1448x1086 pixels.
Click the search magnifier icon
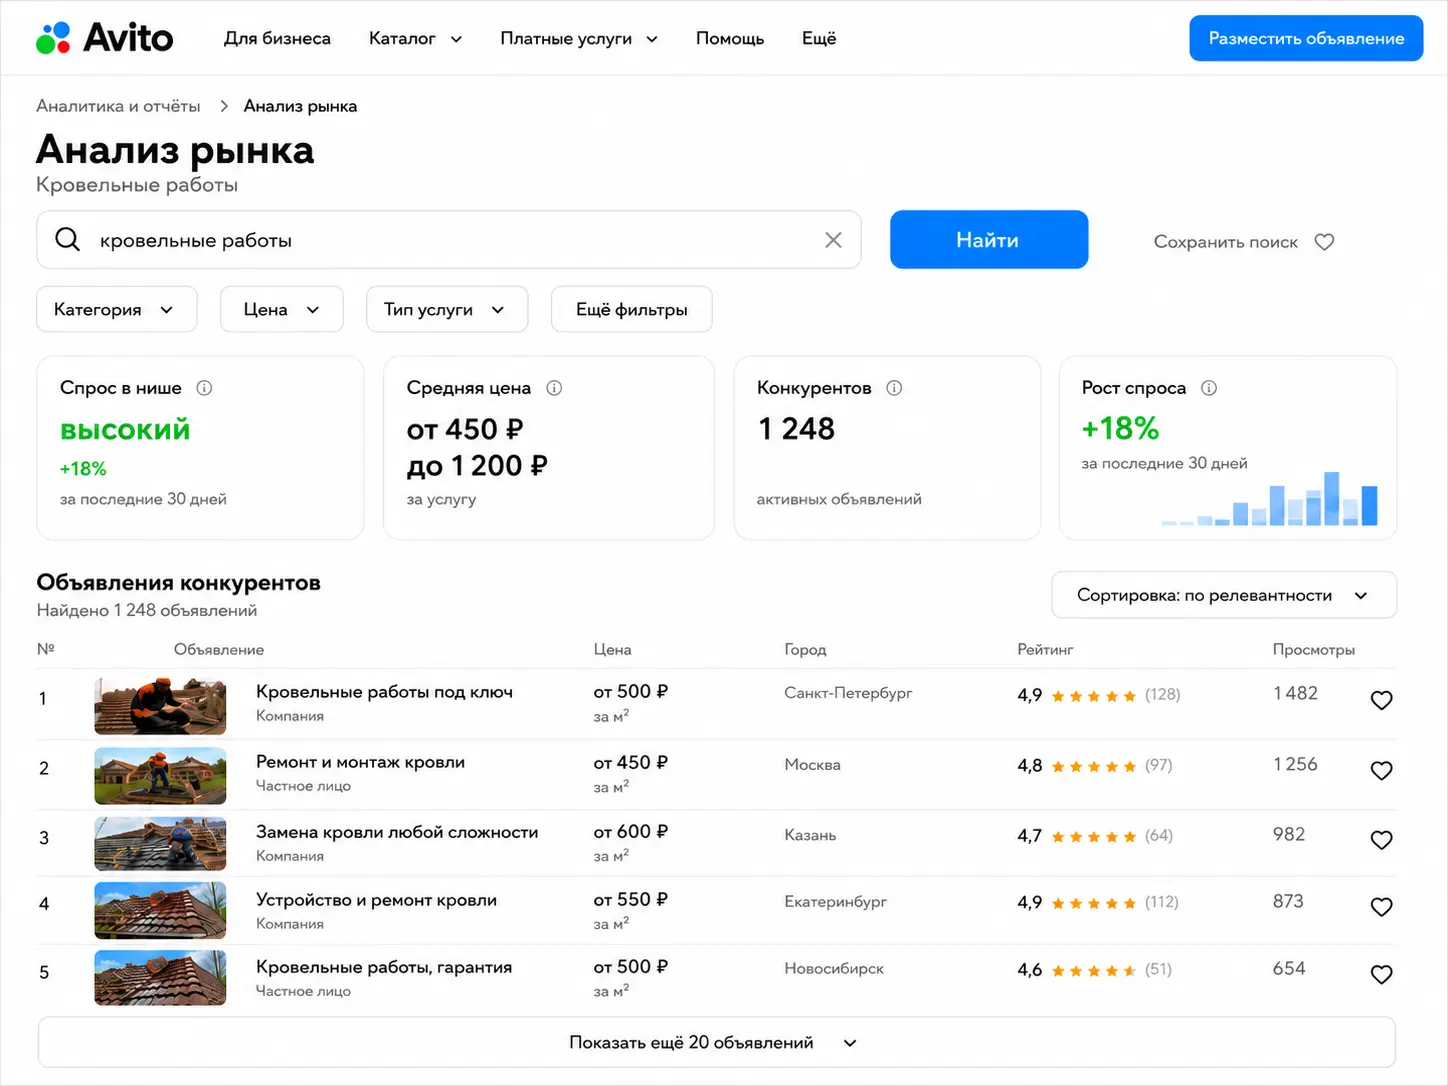click(x=67, y=240)
